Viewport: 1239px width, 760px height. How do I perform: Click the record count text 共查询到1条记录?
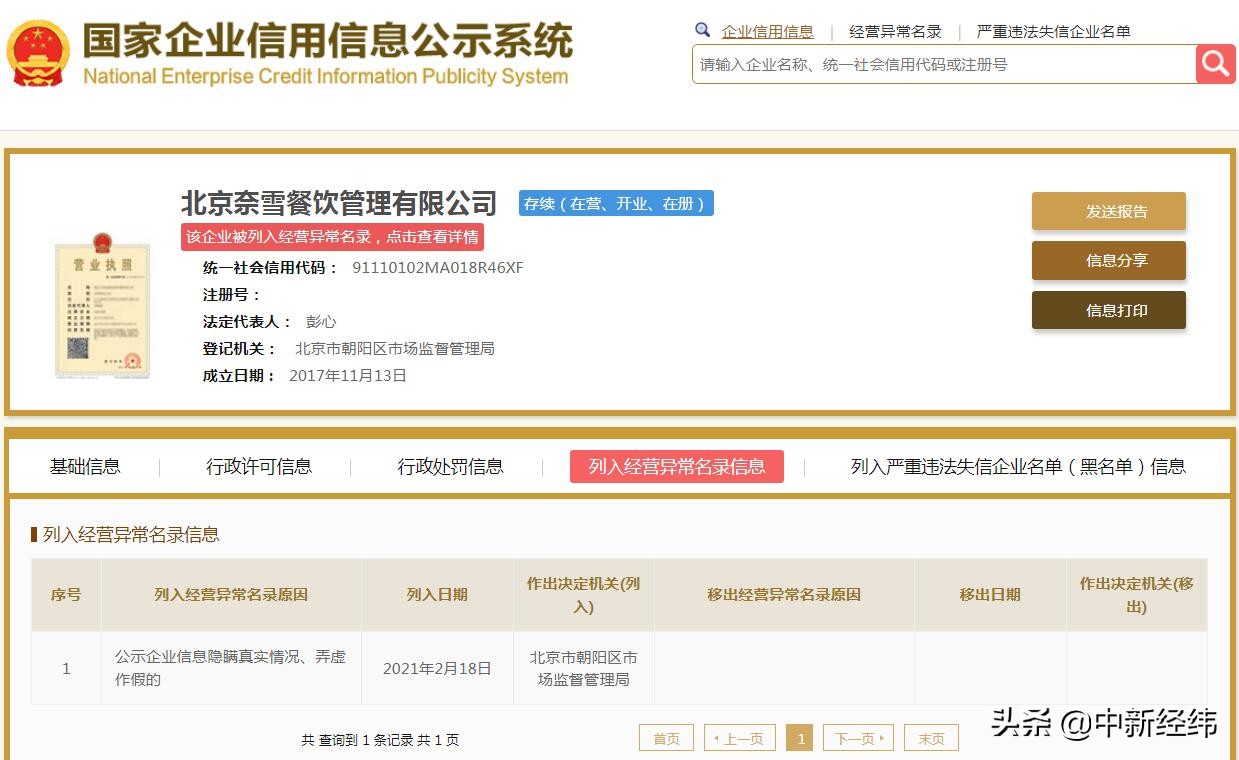pyautogui.click(x=380, y=740)
